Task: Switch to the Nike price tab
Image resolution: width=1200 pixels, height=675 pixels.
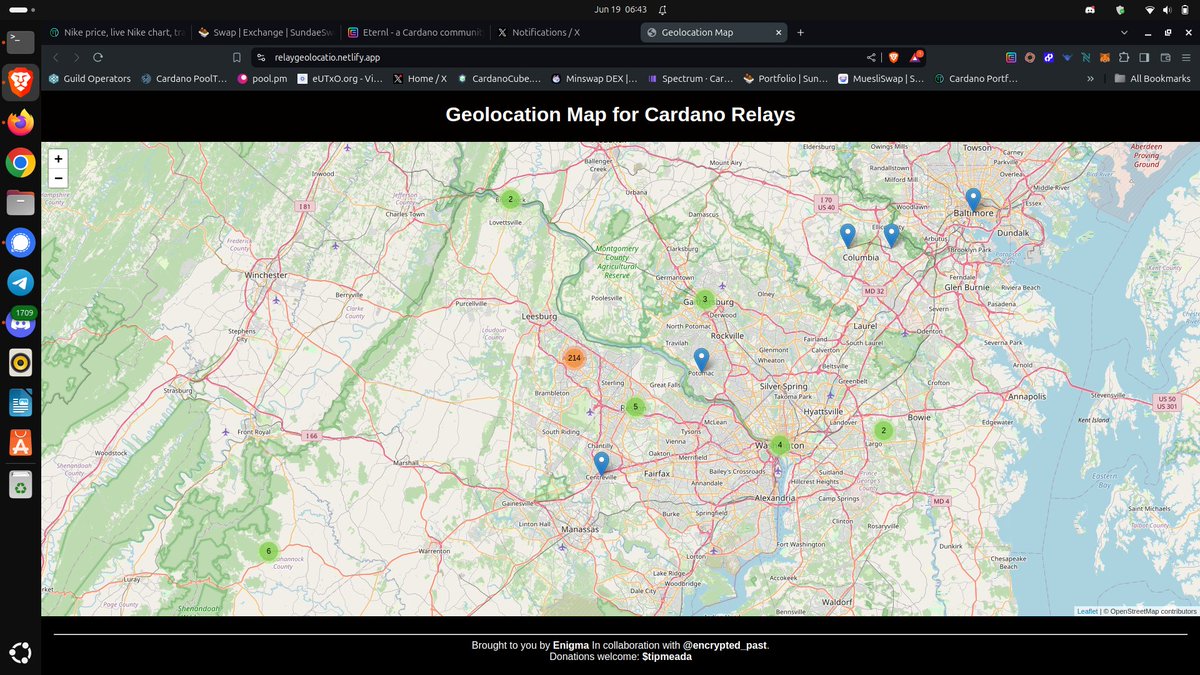Action: (x=116, y=32)
